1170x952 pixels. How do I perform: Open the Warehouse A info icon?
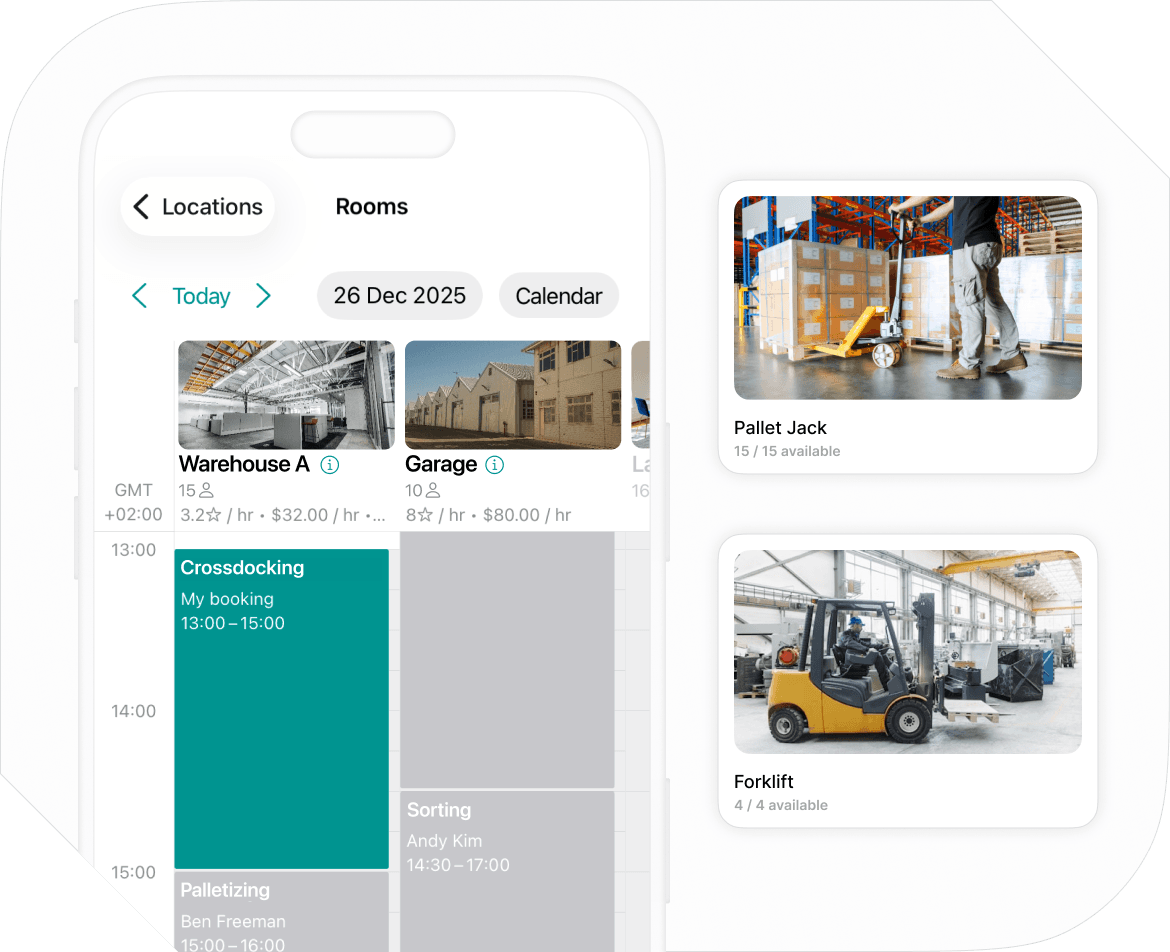point(331,464)
